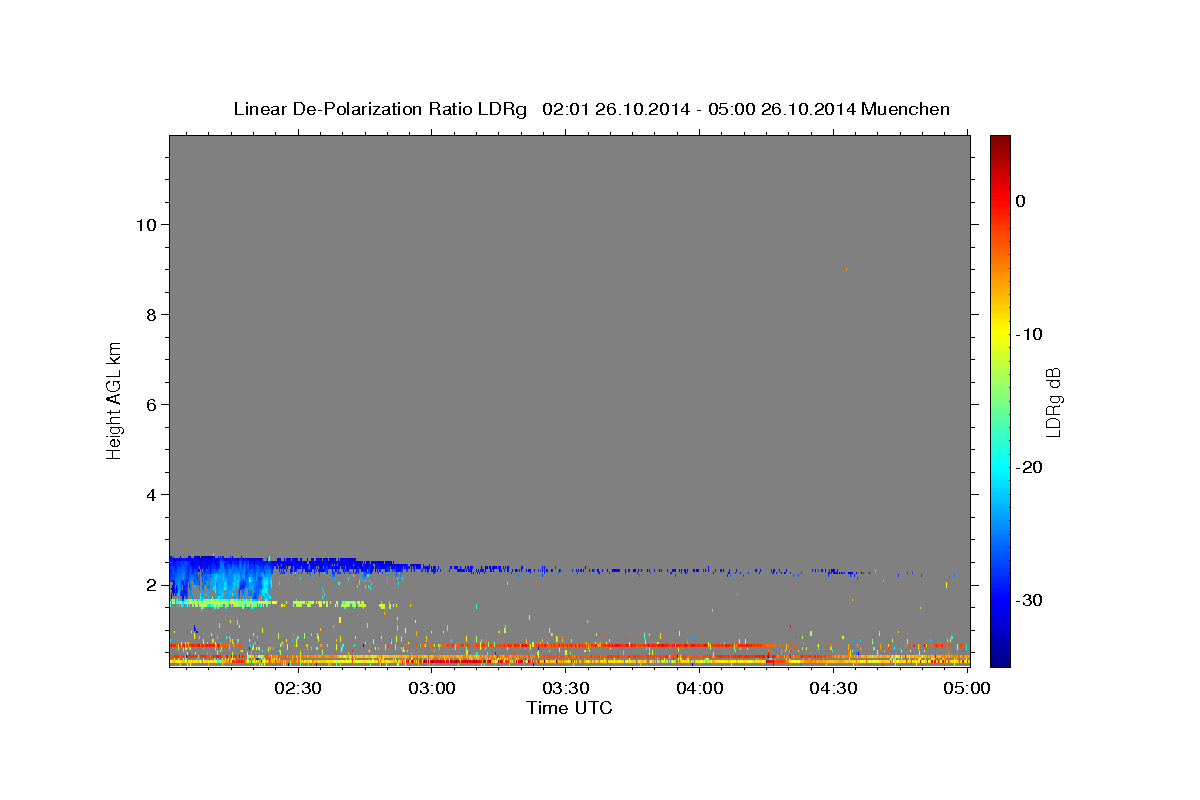1200x800 pixels.
Task: Click the colorbar value 0 label
Action: tap(1021, 201)
